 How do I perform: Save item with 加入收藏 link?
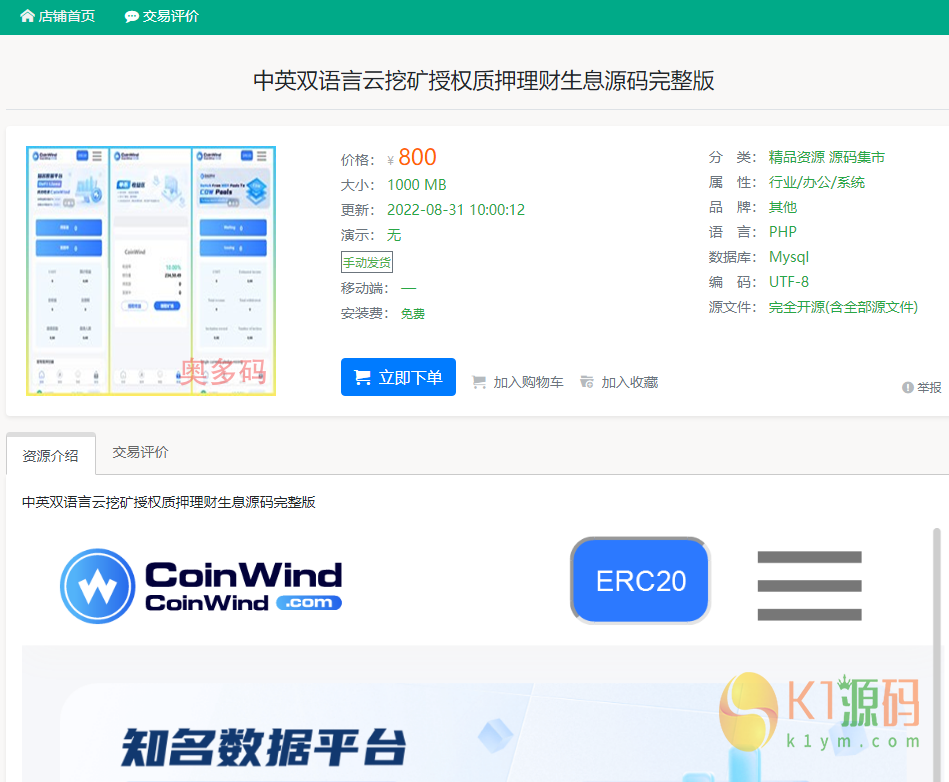[x=629, y=383]
